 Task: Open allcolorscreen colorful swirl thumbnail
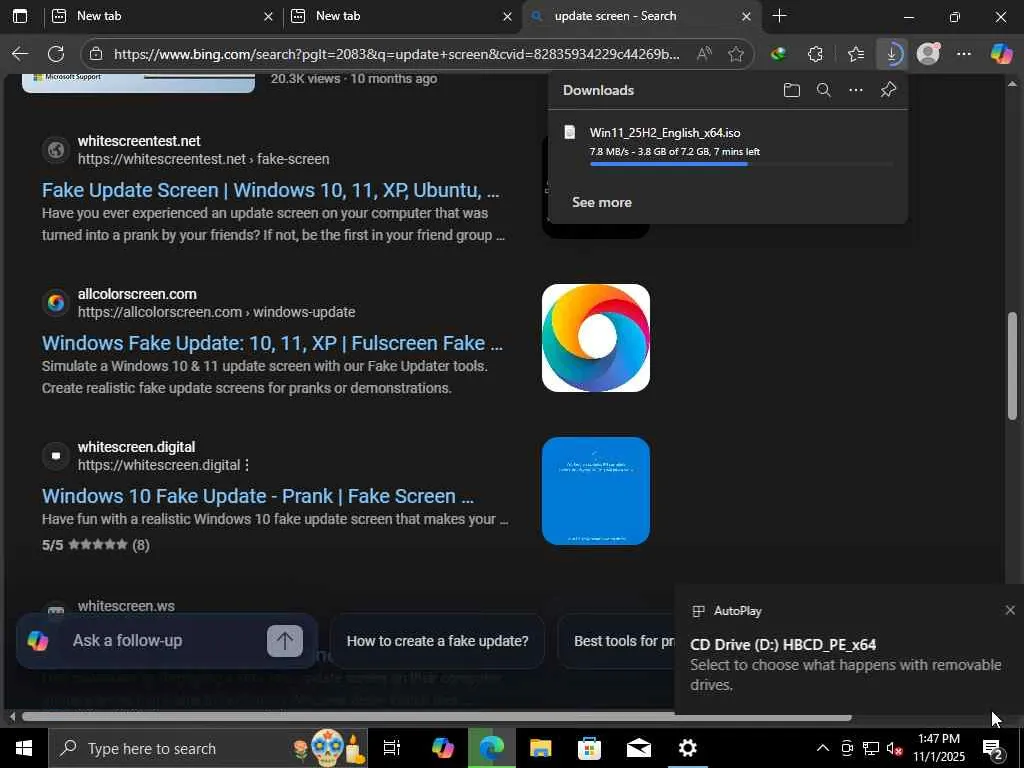(x=596, y=338)
